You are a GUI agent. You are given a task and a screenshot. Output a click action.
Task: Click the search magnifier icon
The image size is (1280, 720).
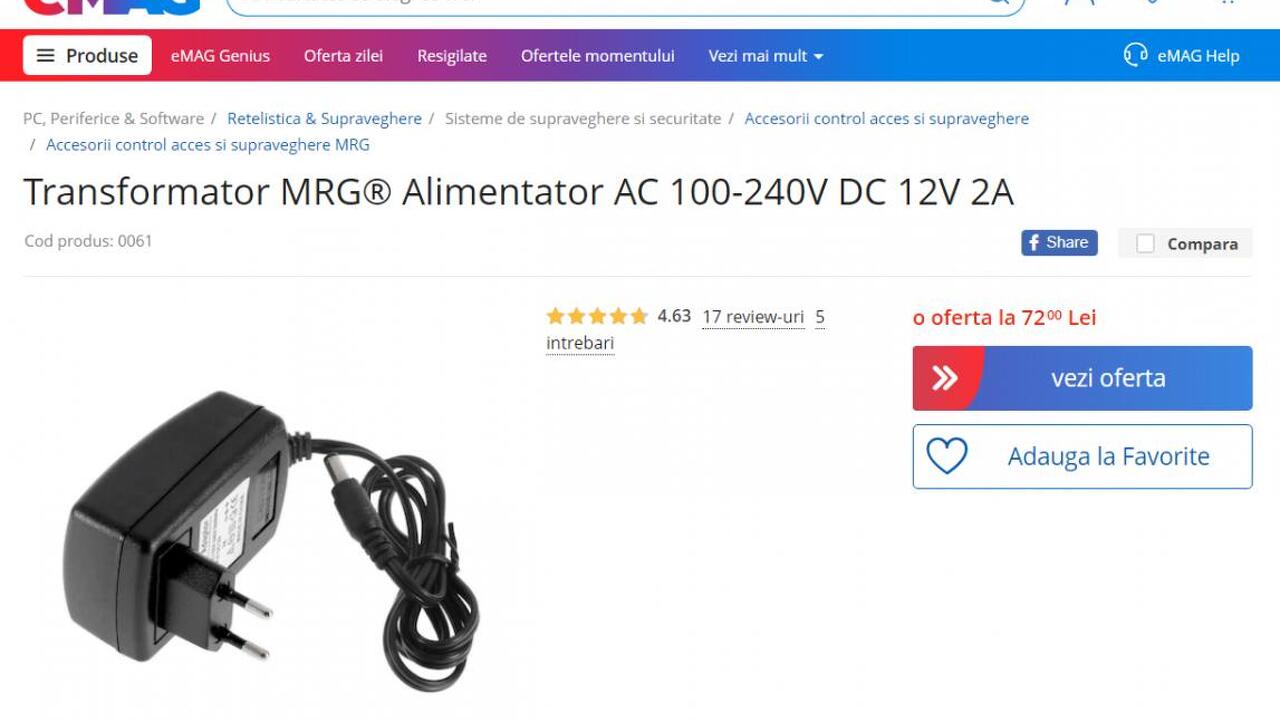(998, 3)
